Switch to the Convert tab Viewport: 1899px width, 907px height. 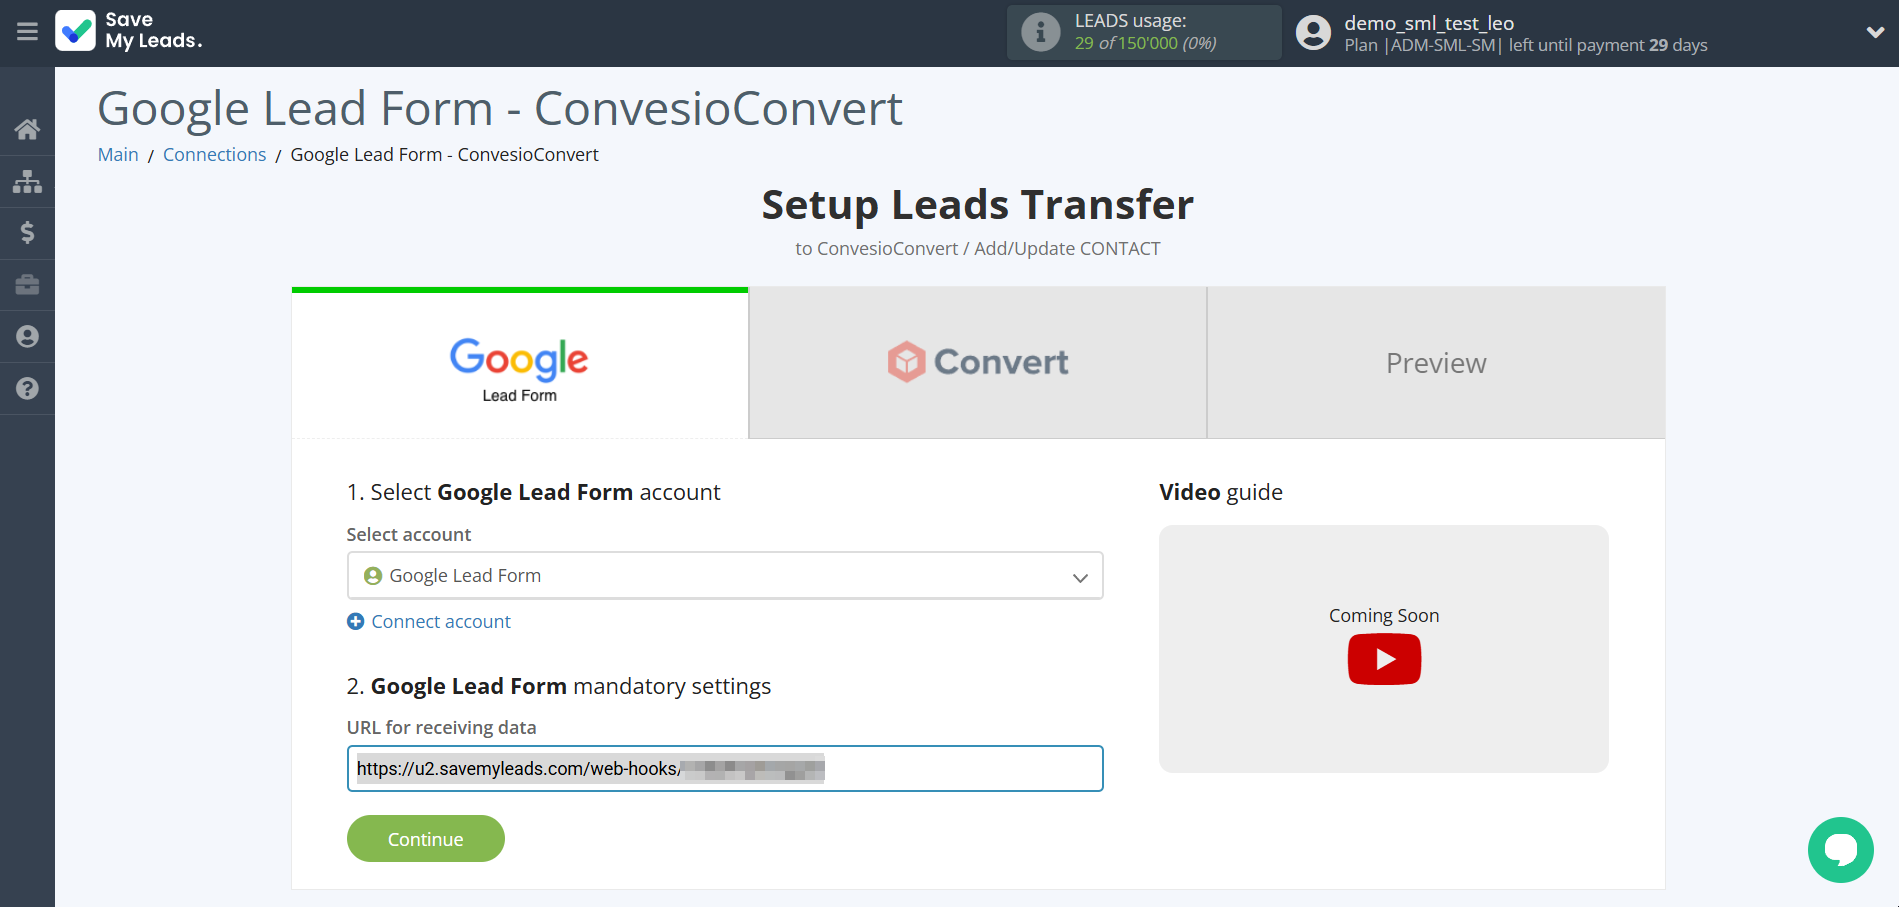click(978, 363)
